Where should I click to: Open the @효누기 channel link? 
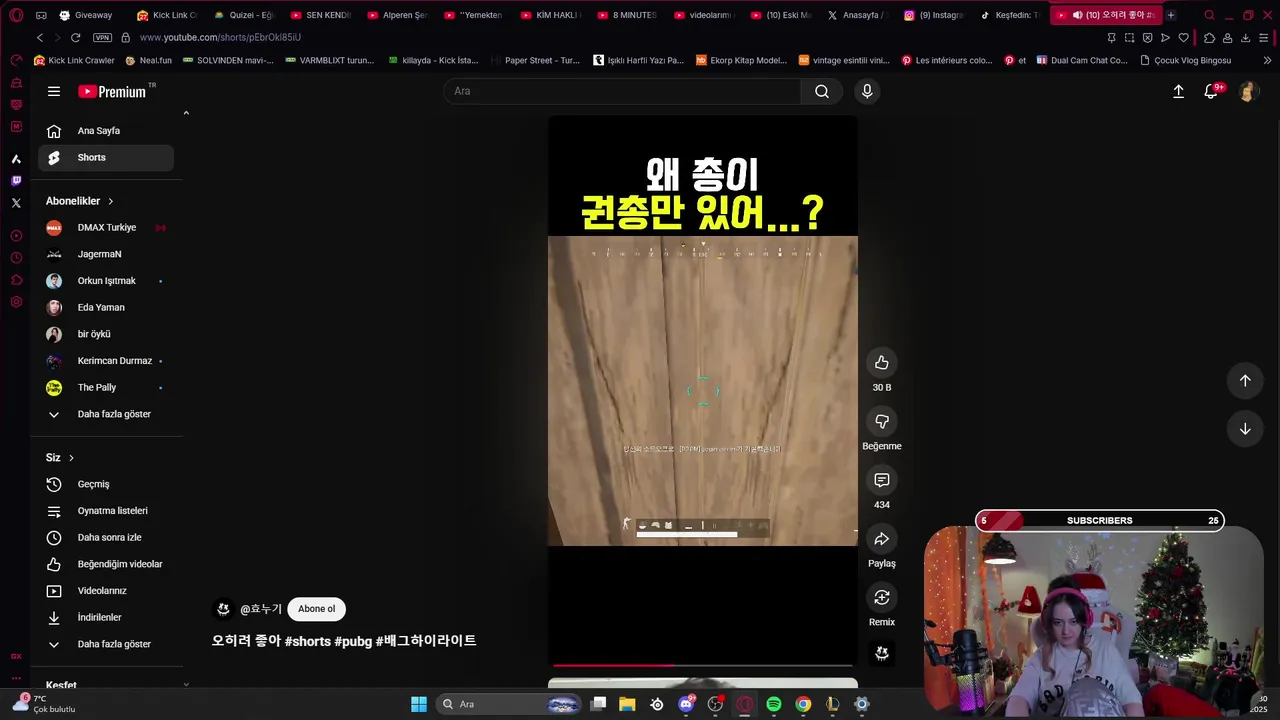point(260,609)
